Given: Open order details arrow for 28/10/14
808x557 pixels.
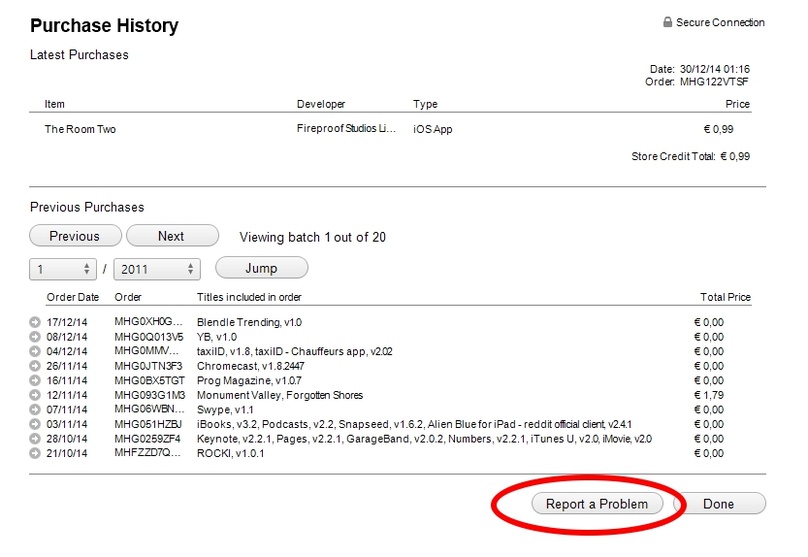Looking at the screenshot, I should [x=35, y=439].
